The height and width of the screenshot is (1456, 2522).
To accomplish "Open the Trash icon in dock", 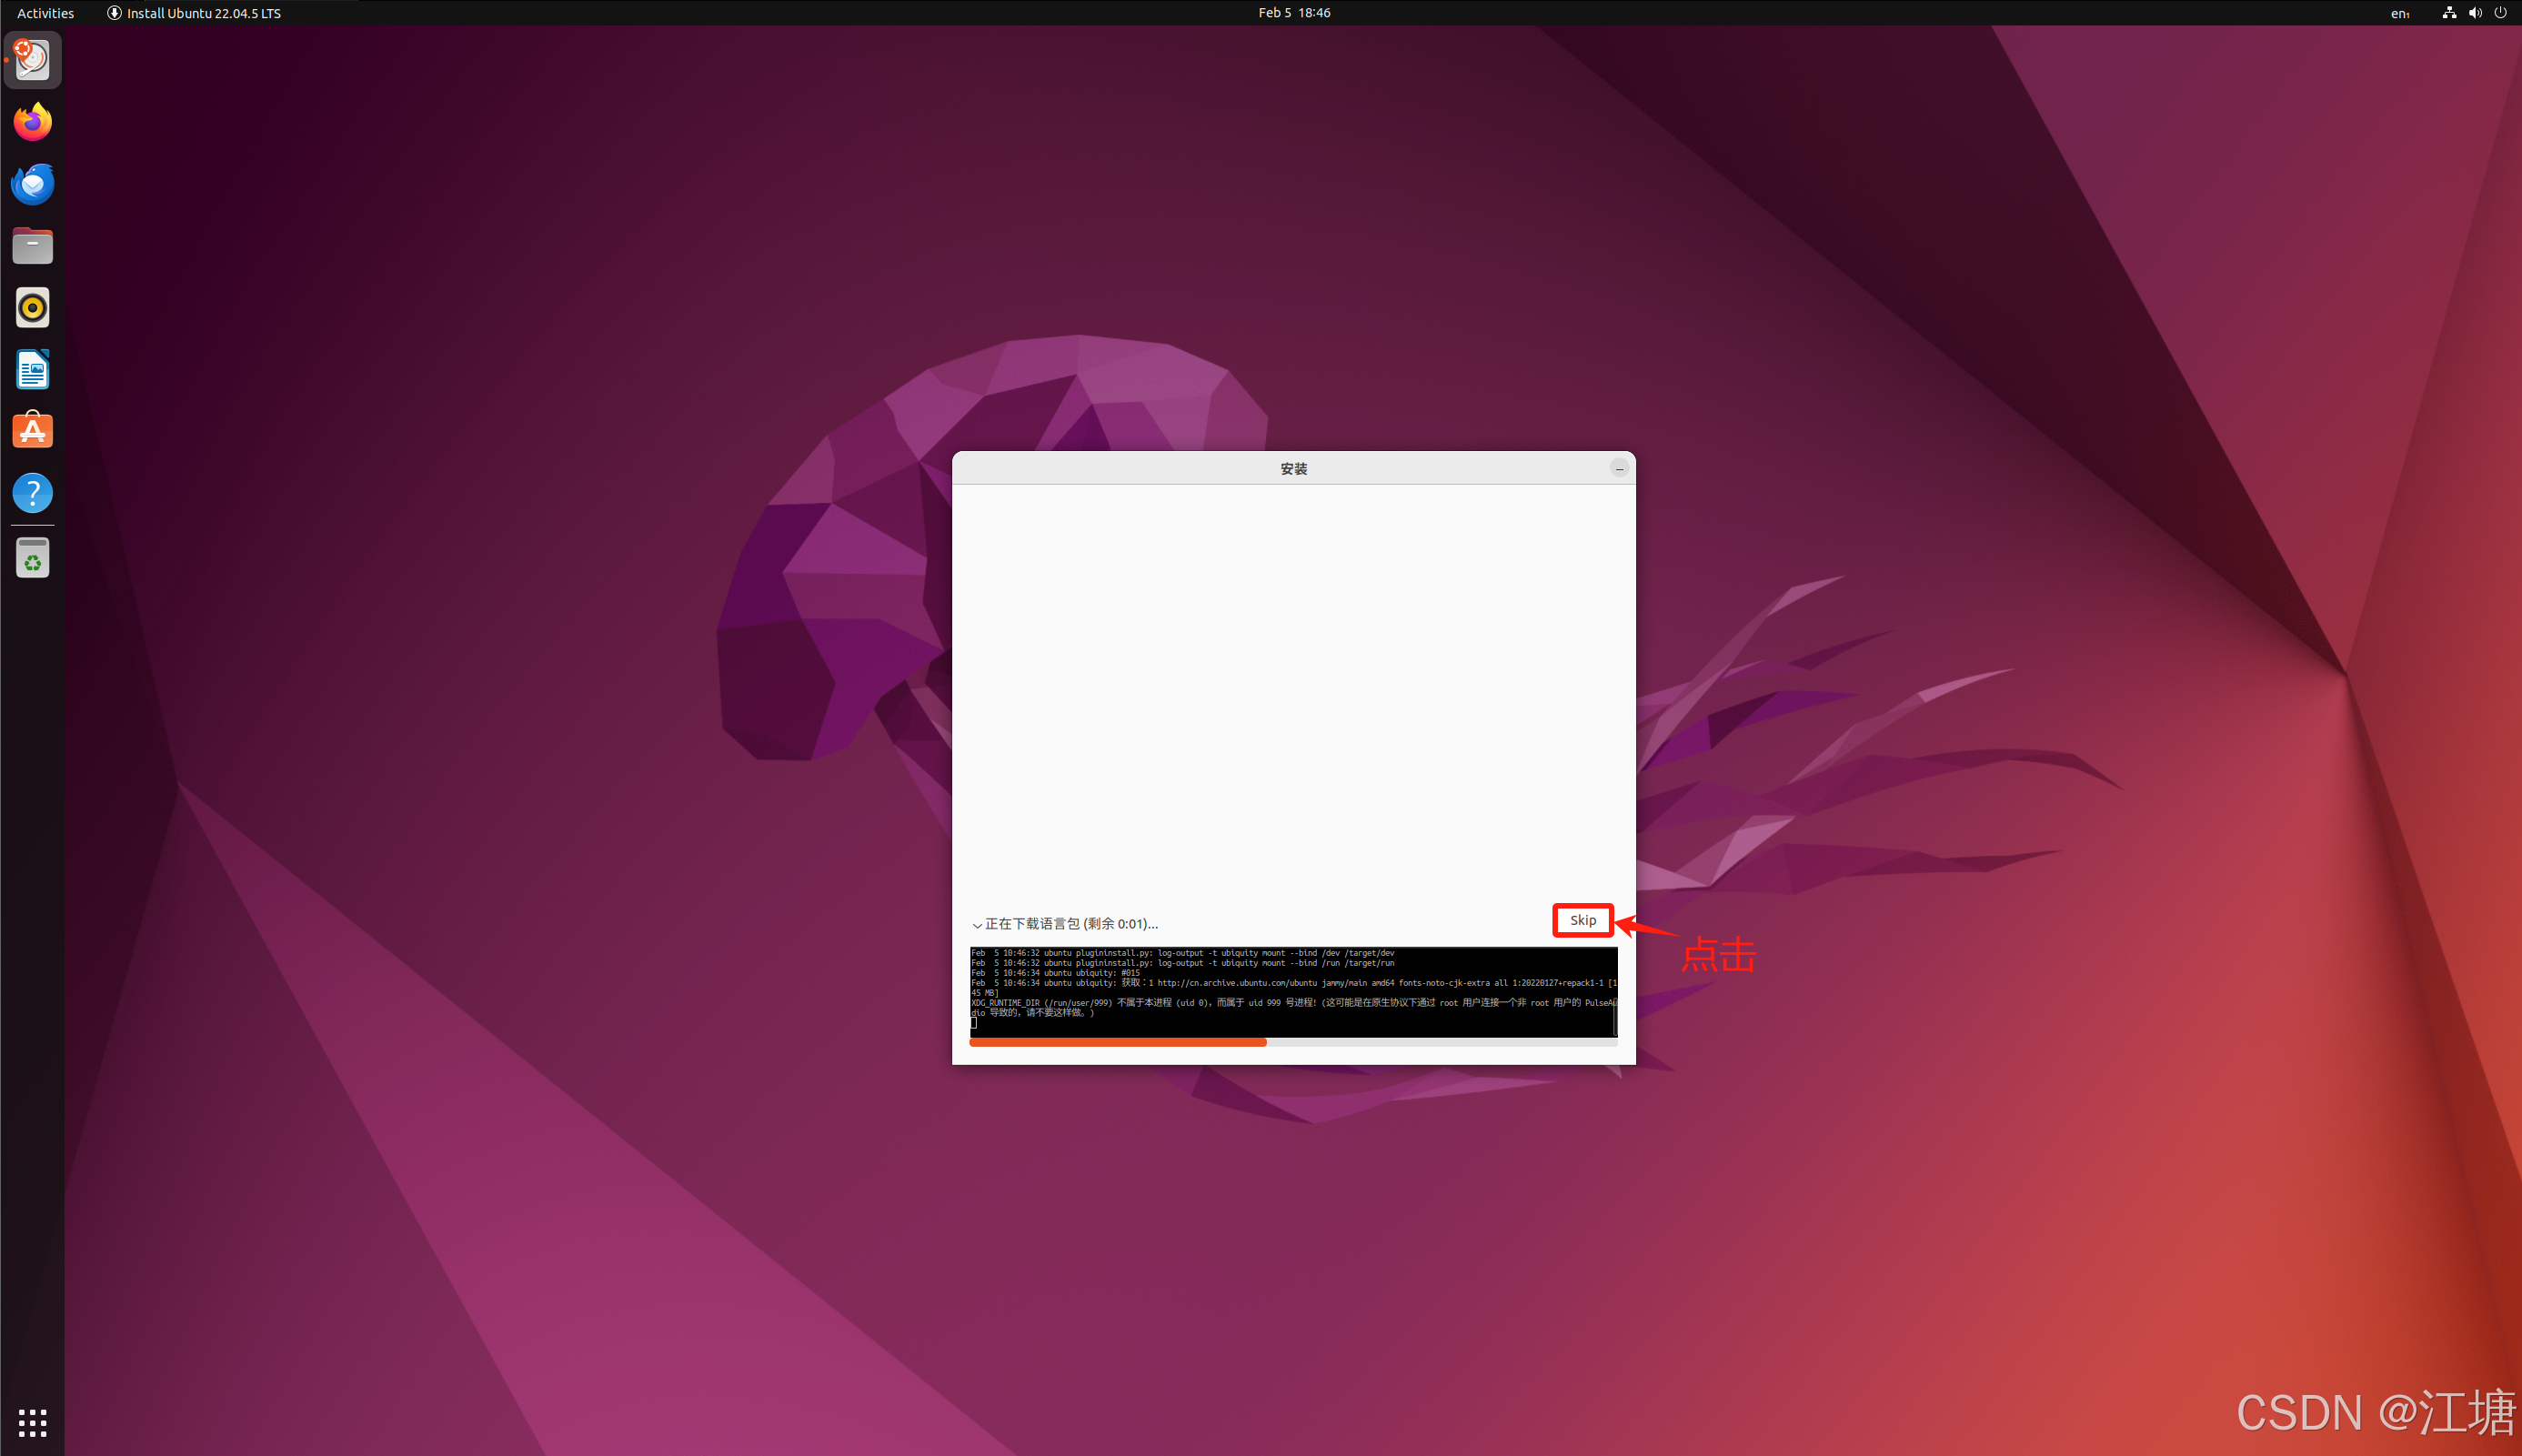I will click(32, 559).
